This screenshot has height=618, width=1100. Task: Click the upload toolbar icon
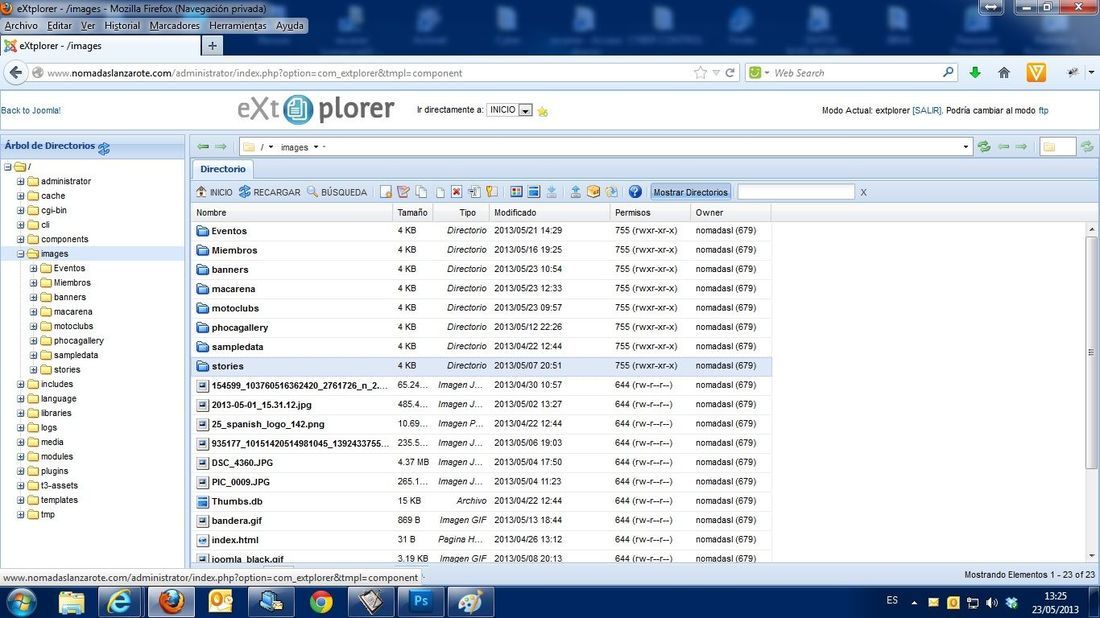pyautogui.click(x=575, y=192)
